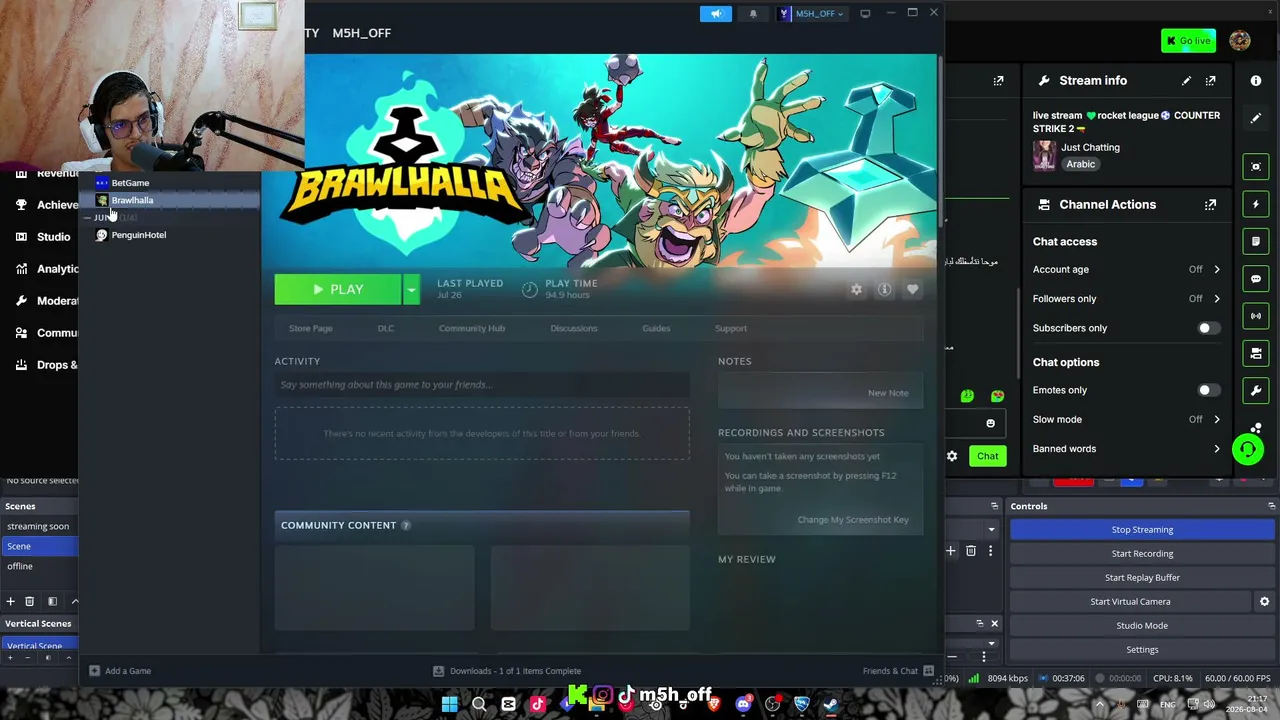Start Recording in OBS

[x=1142, y=553]
